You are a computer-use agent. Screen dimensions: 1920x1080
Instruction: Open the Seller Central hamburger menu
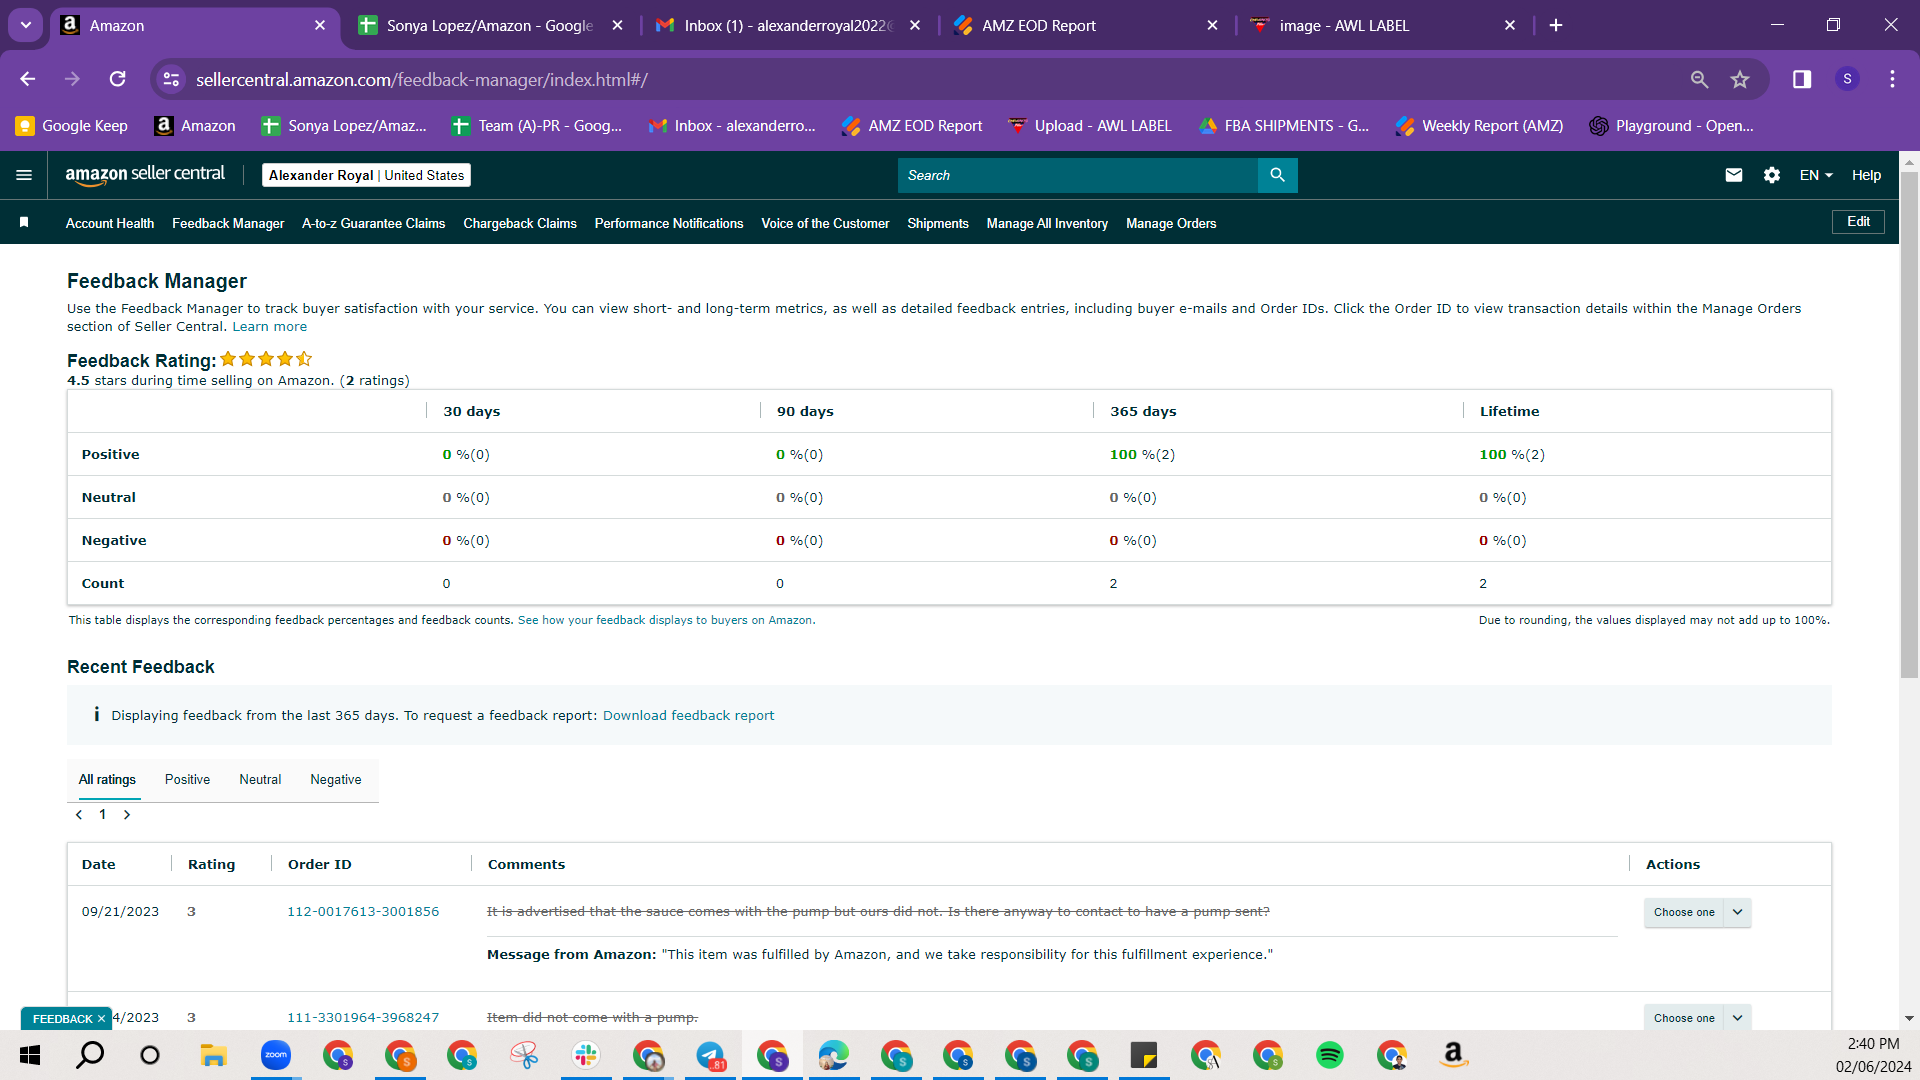tap(24, 175)
